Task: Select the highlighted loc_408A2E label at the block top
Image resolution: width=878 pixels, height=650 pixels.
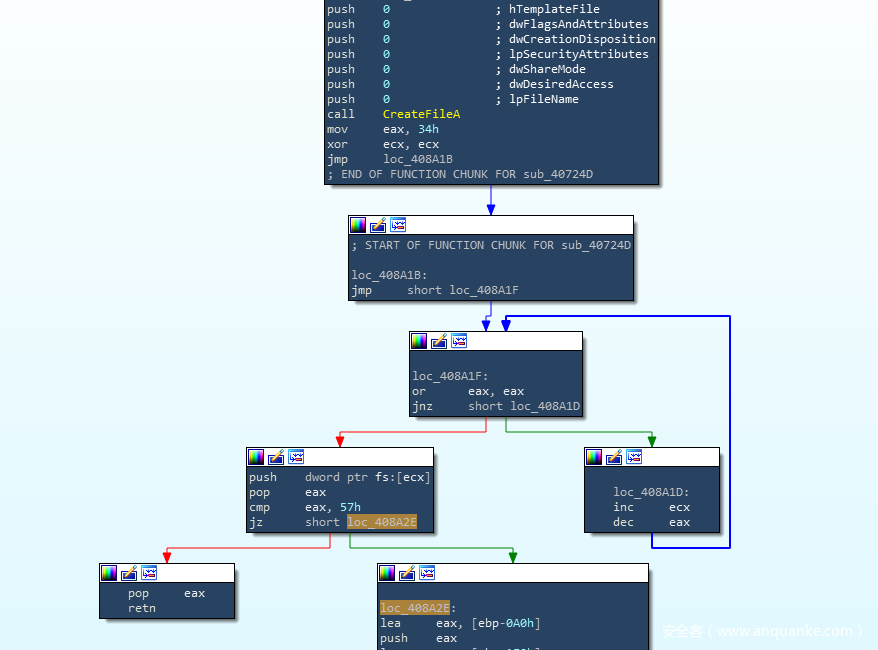Action: [x=415, y=608]
